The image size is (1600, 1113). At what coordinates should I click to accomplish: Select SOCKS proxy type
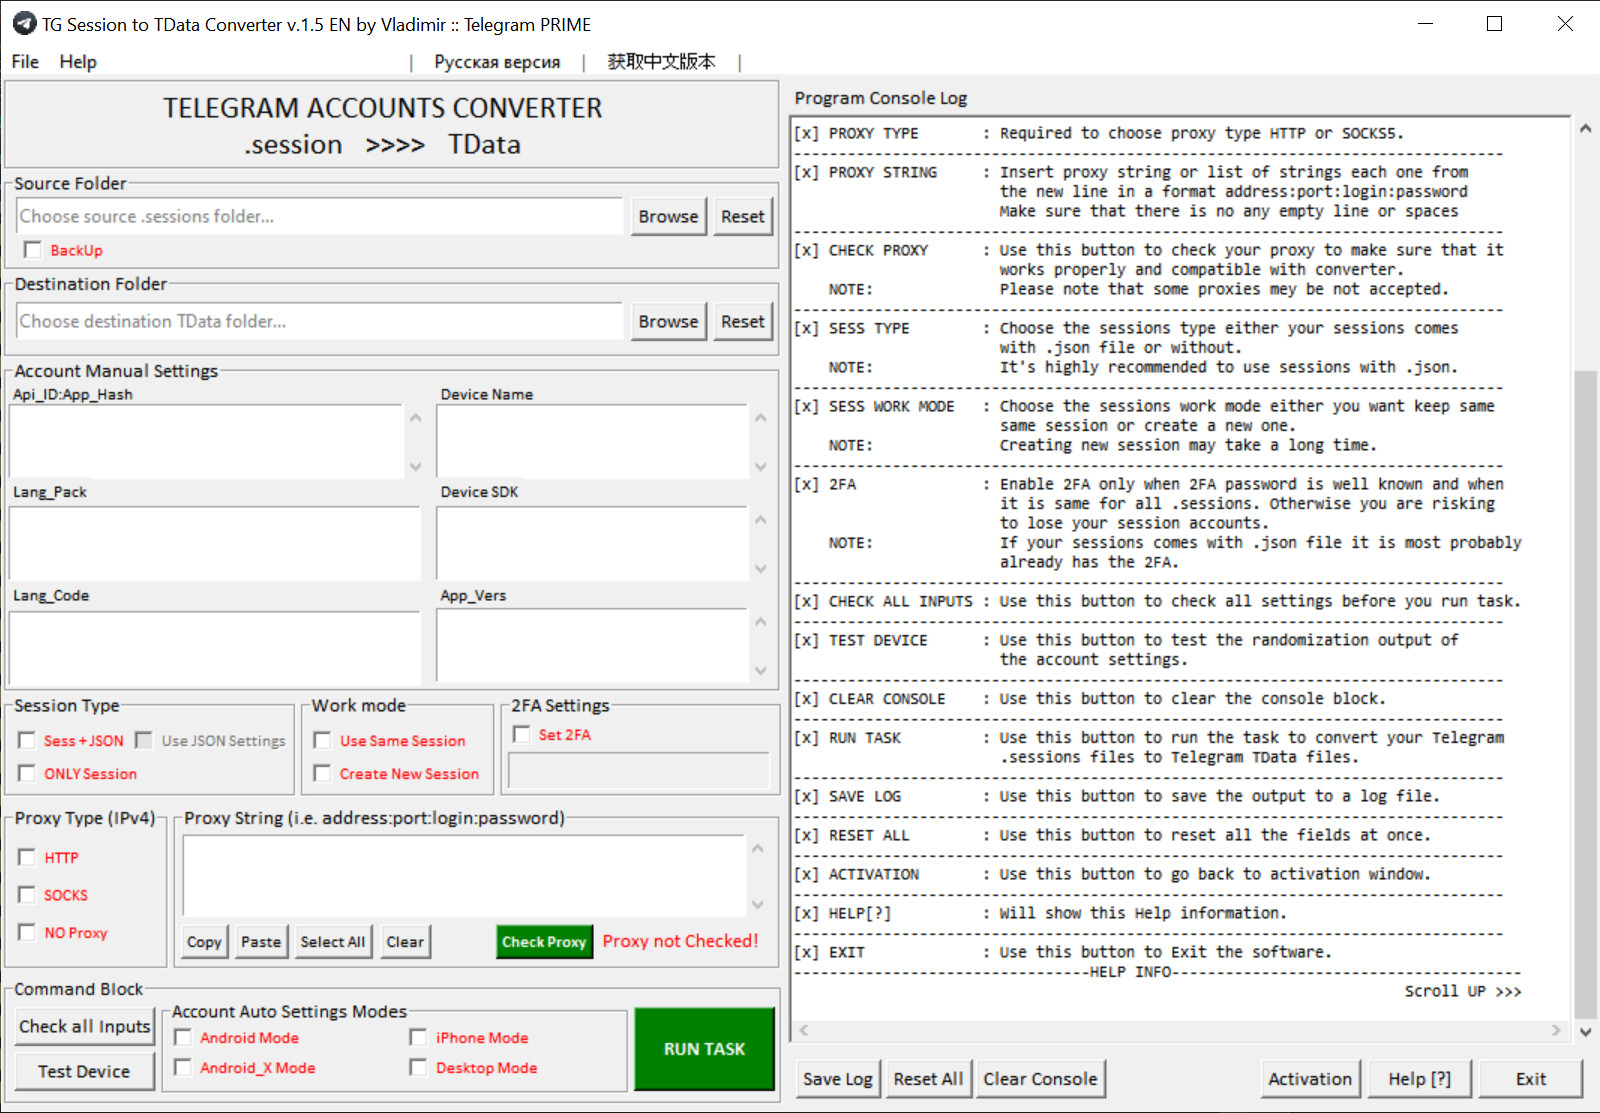pyautogui.click(x=27, y=894)
